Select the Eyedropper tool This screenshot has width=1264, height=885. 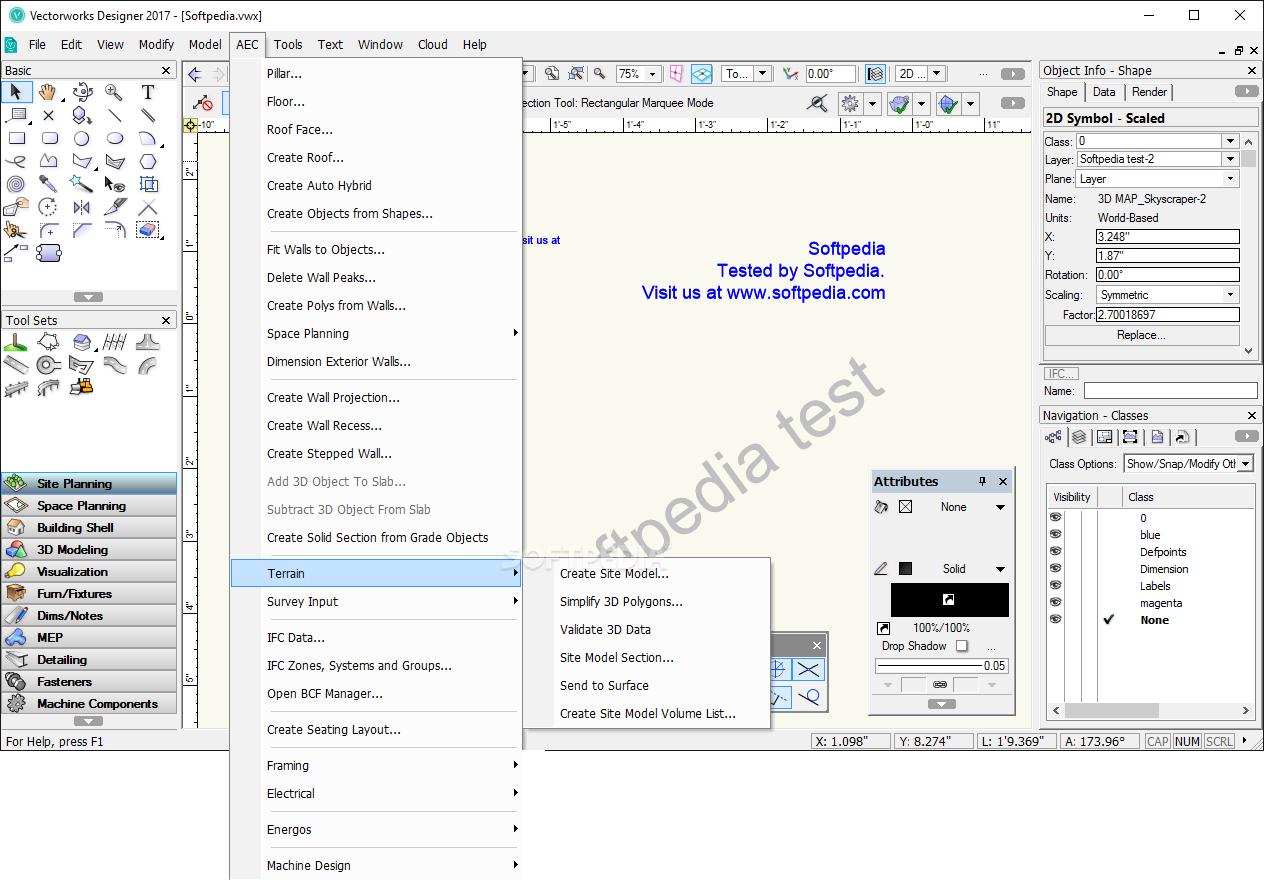(48, 184)
